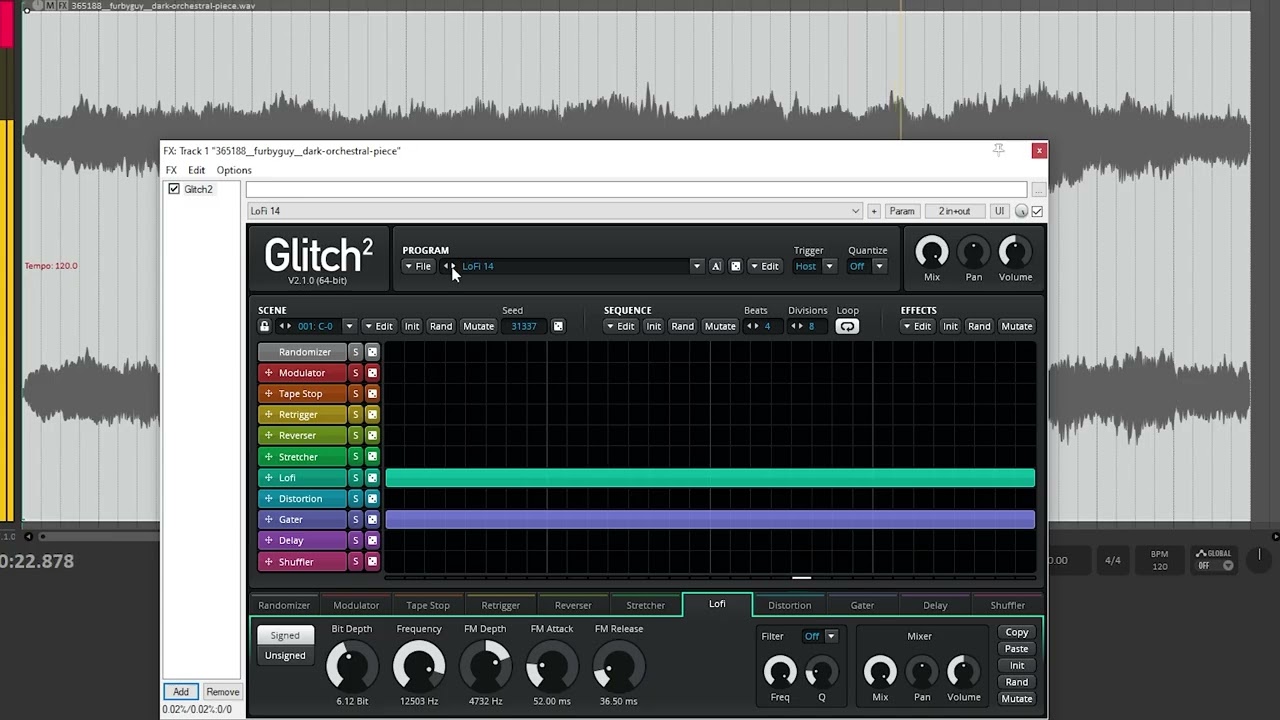Click the program randomize dice icon
The height and width of the screenshot is (720, 1280).
(736, 266)
